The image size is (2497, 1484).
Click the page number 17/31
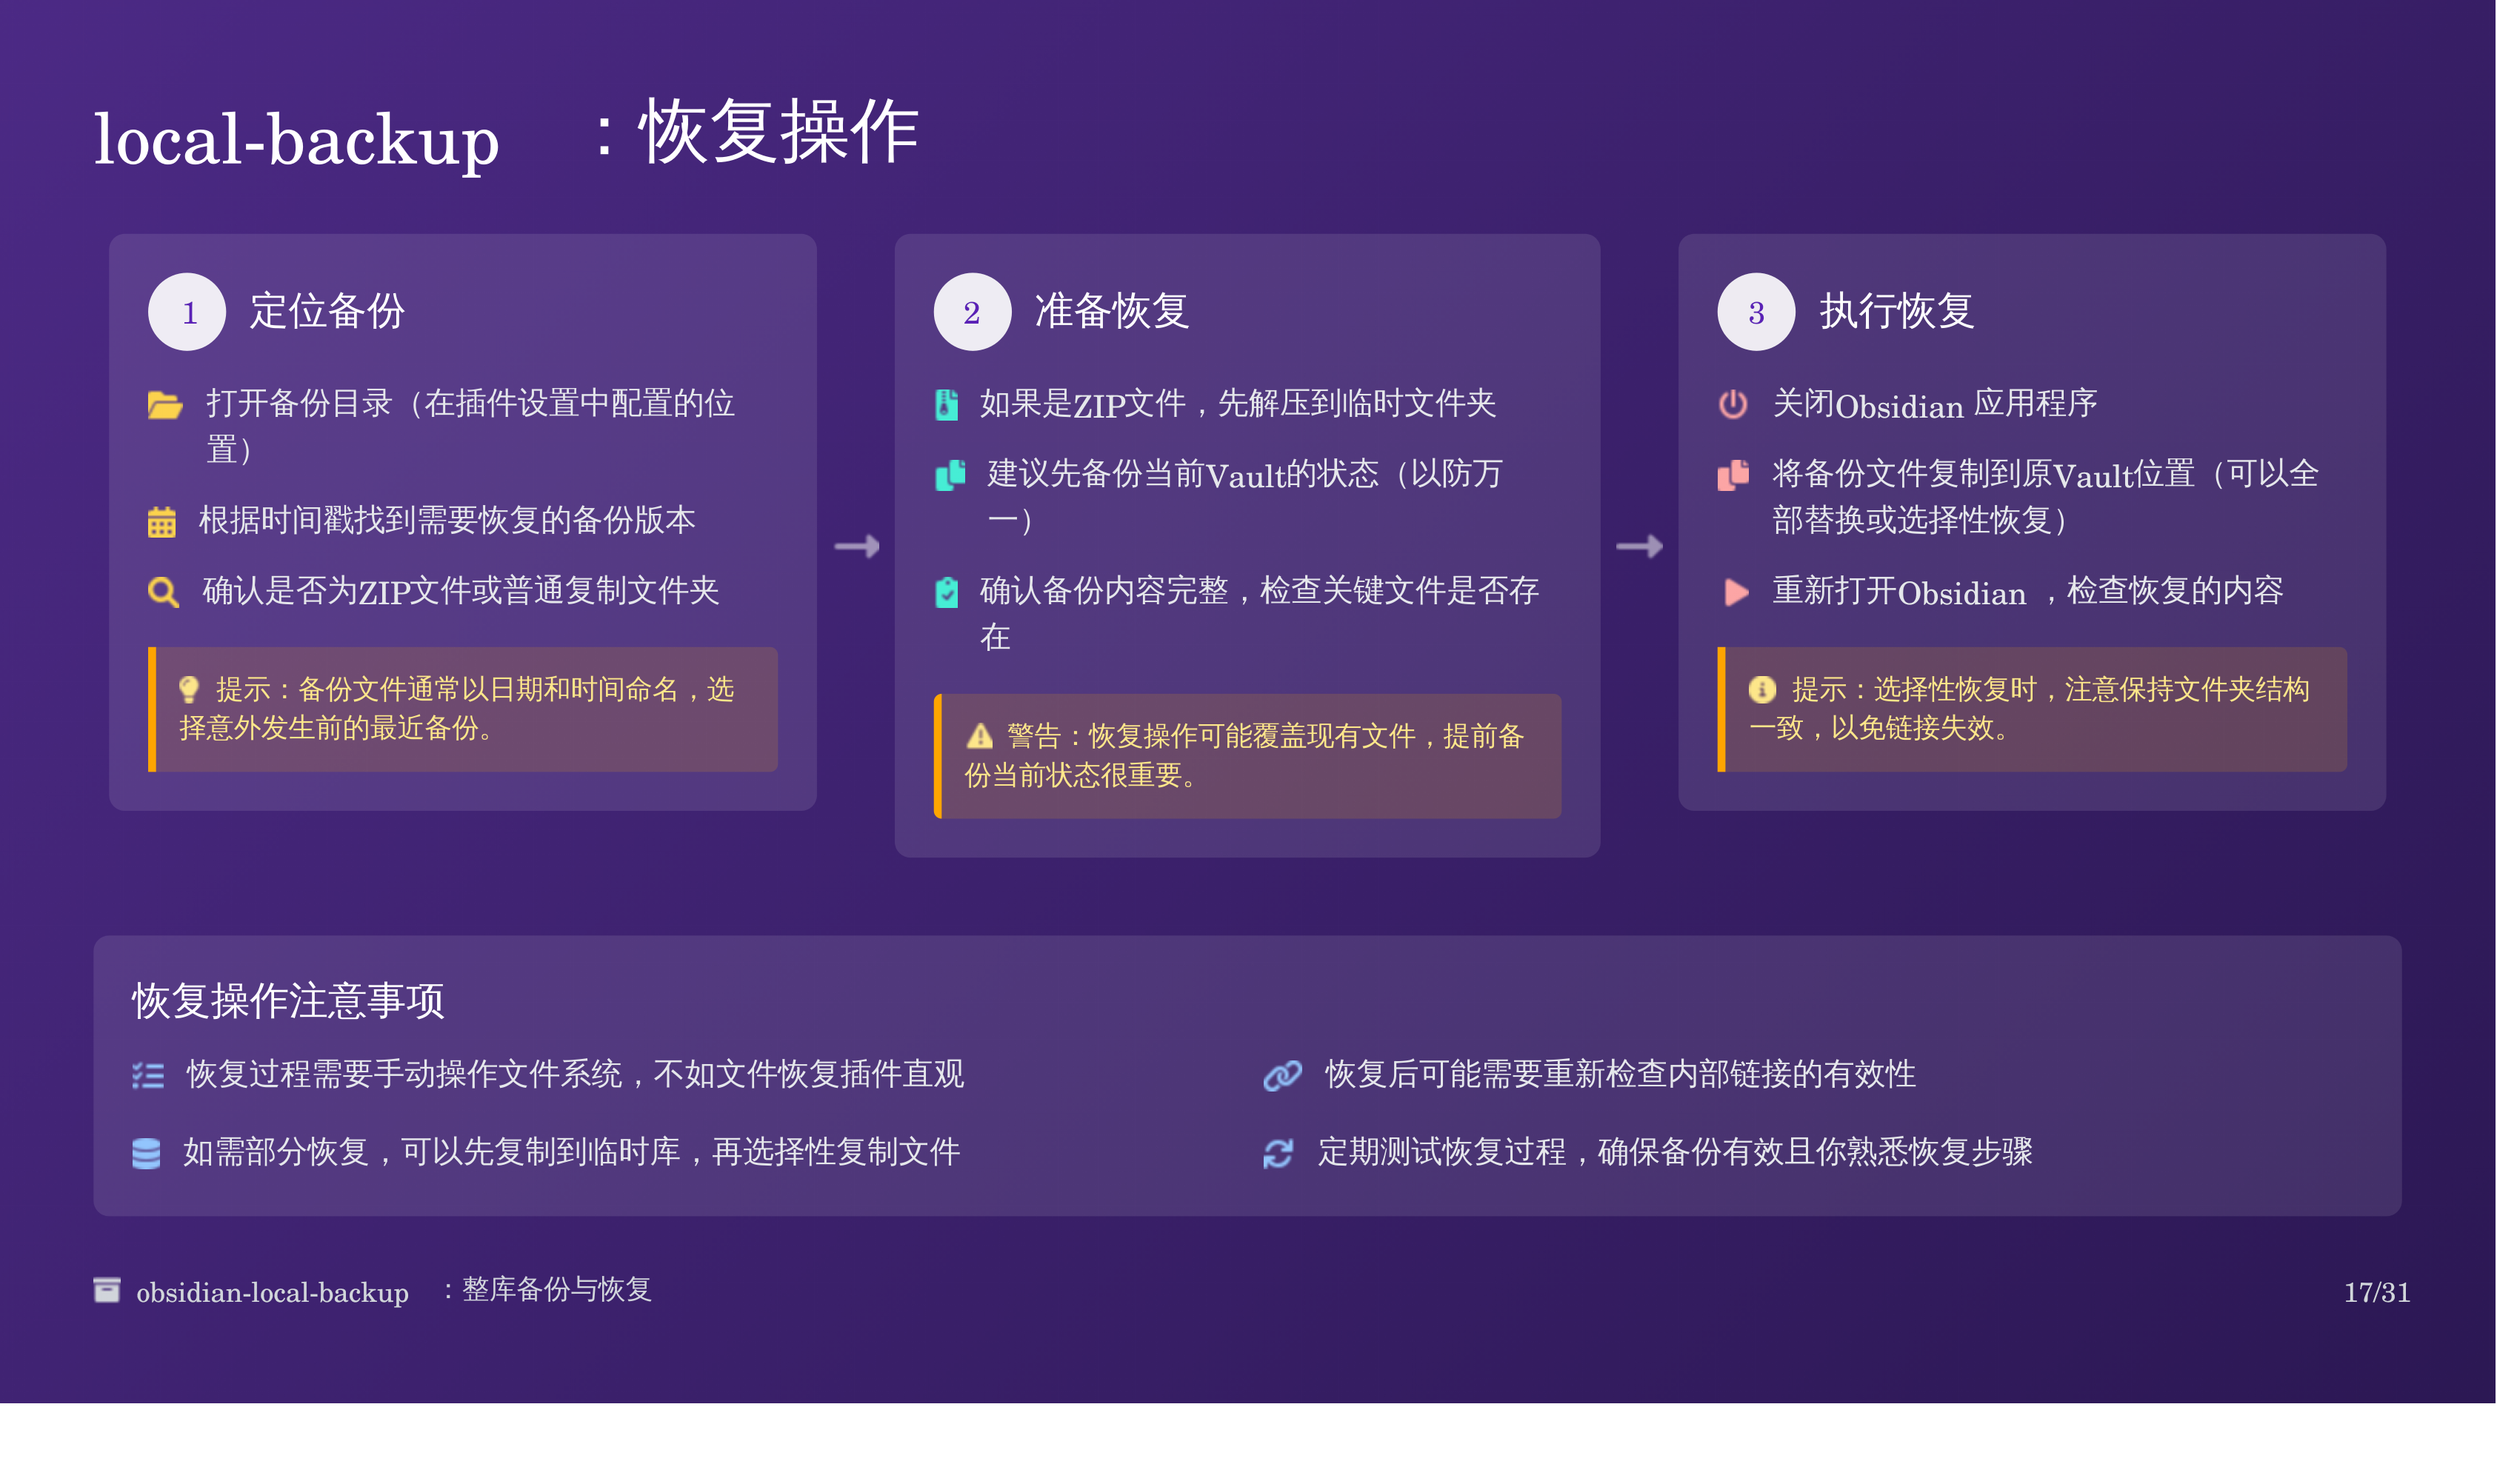coord(2376,1292)
